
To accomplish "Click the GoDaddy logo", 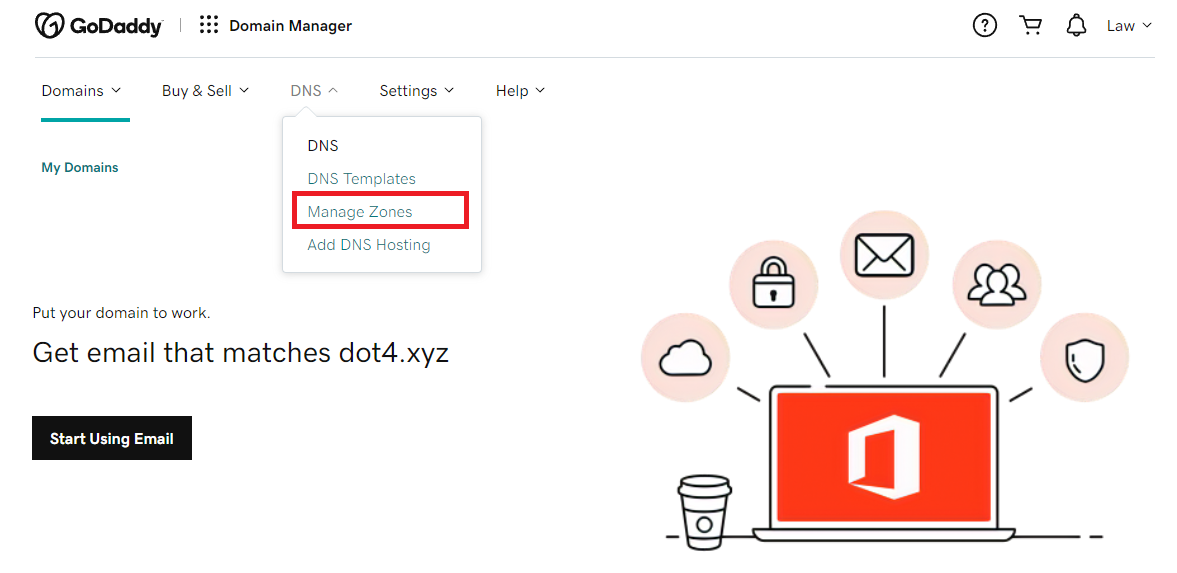I will tap(98, 26).
